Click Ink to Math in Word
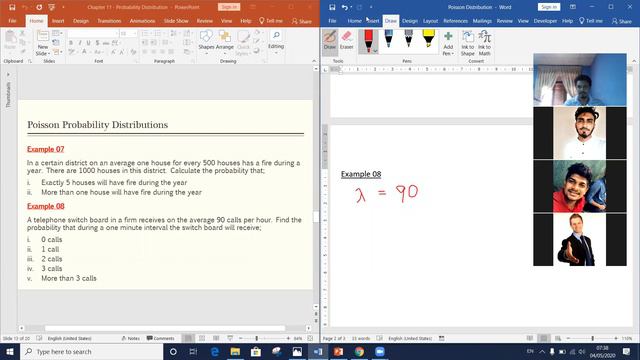Viewport: 640px width, 360px height. click(484, 44)
